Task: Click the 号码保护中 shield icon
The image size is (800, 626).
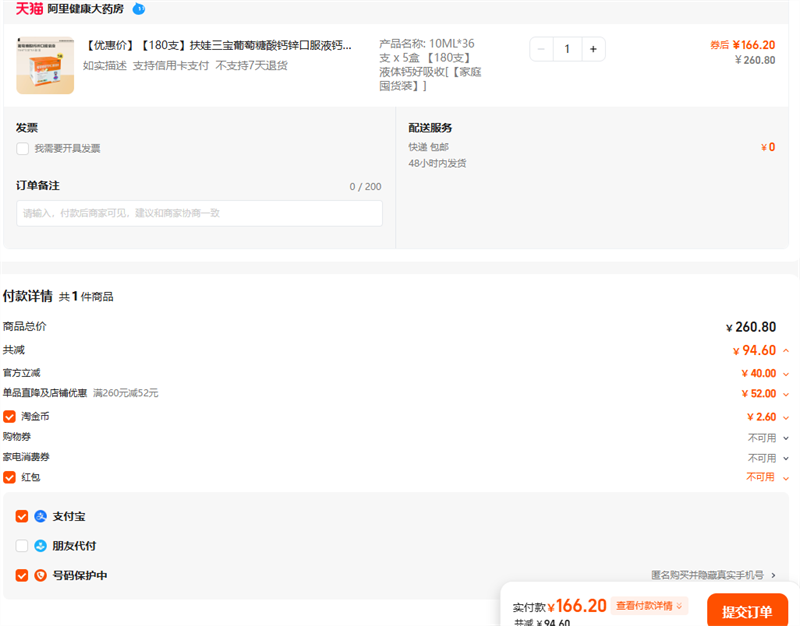Action: coord(41,576)
